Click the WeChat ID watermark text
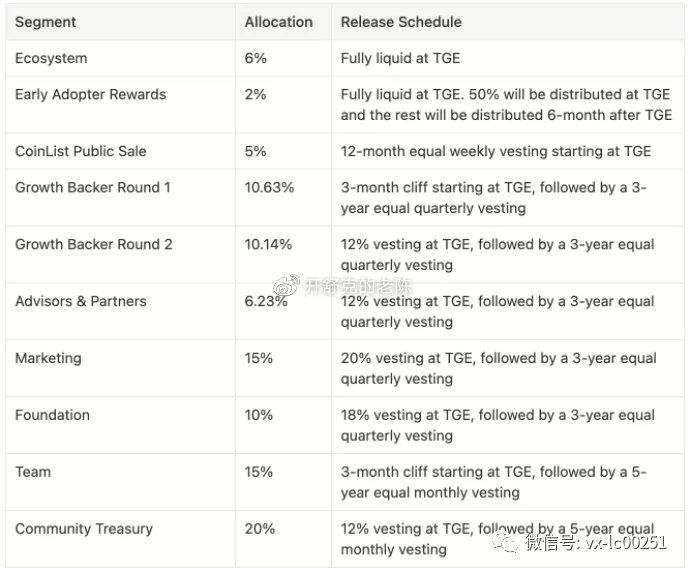 click(596, 543)
